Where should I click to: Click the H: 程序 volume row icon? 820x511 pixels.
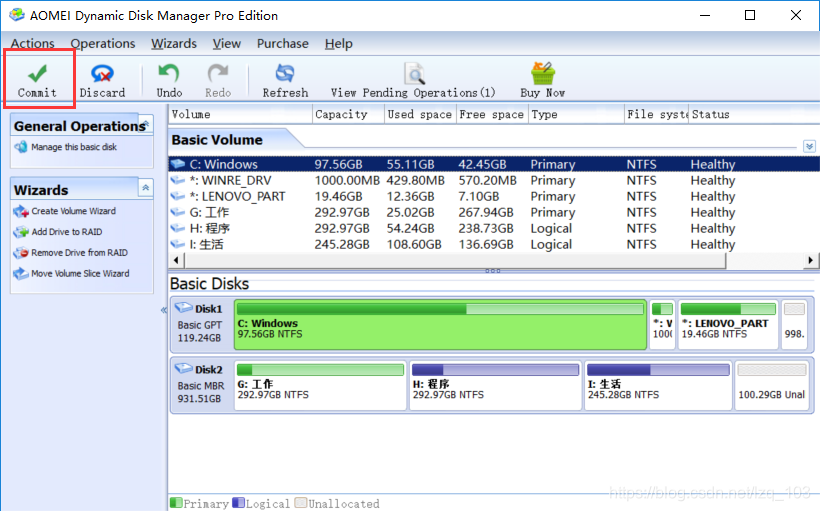coord(178,228)
